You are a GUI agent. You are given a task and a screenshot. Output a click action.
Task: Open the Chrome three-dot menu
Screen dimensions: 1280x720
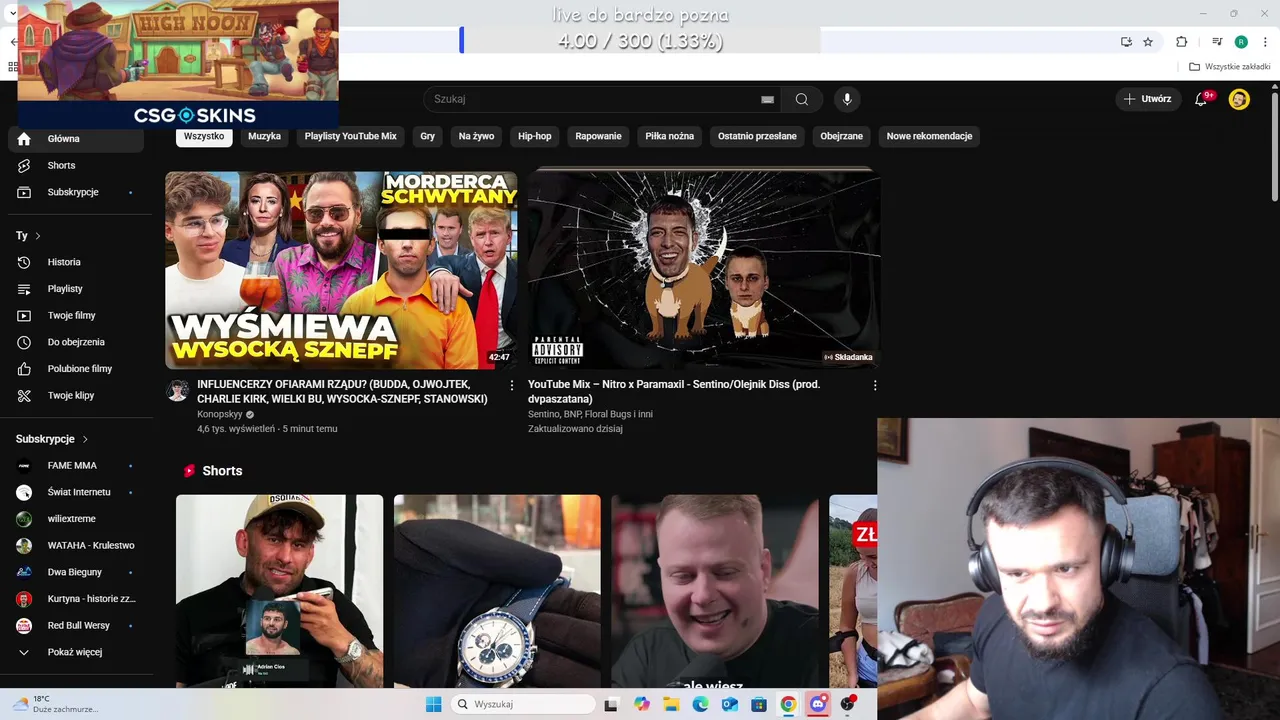[x=1264, y=42]
